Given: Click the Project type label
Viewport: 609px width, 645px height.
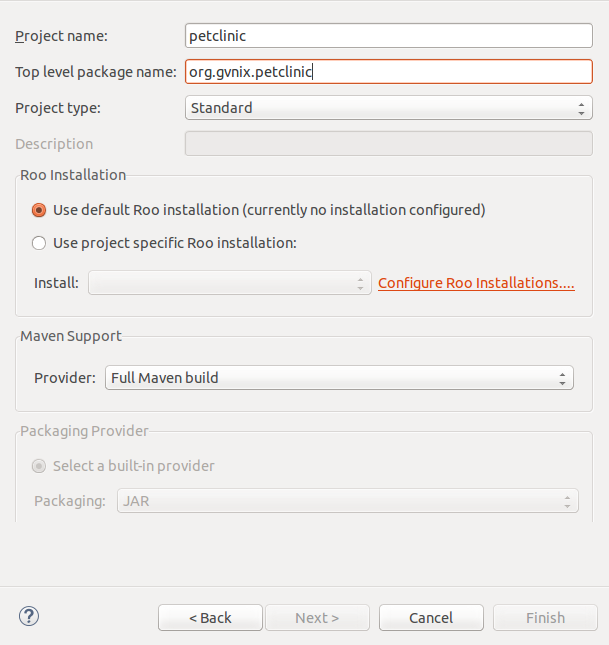Looking at the screenshot, I should (57, 108).
